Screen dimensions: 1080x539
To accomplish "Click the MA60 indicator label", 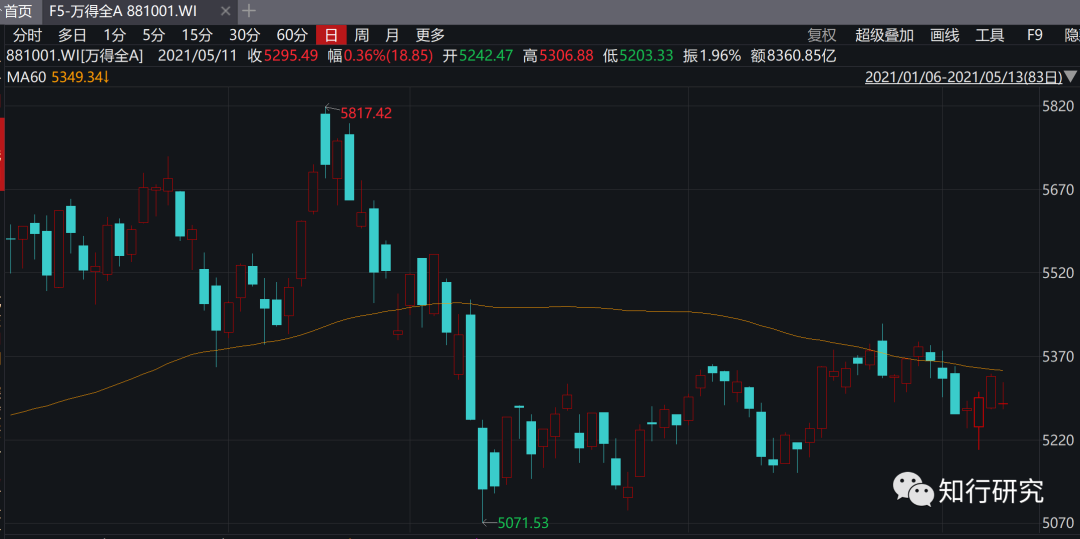I will point(26,77).
